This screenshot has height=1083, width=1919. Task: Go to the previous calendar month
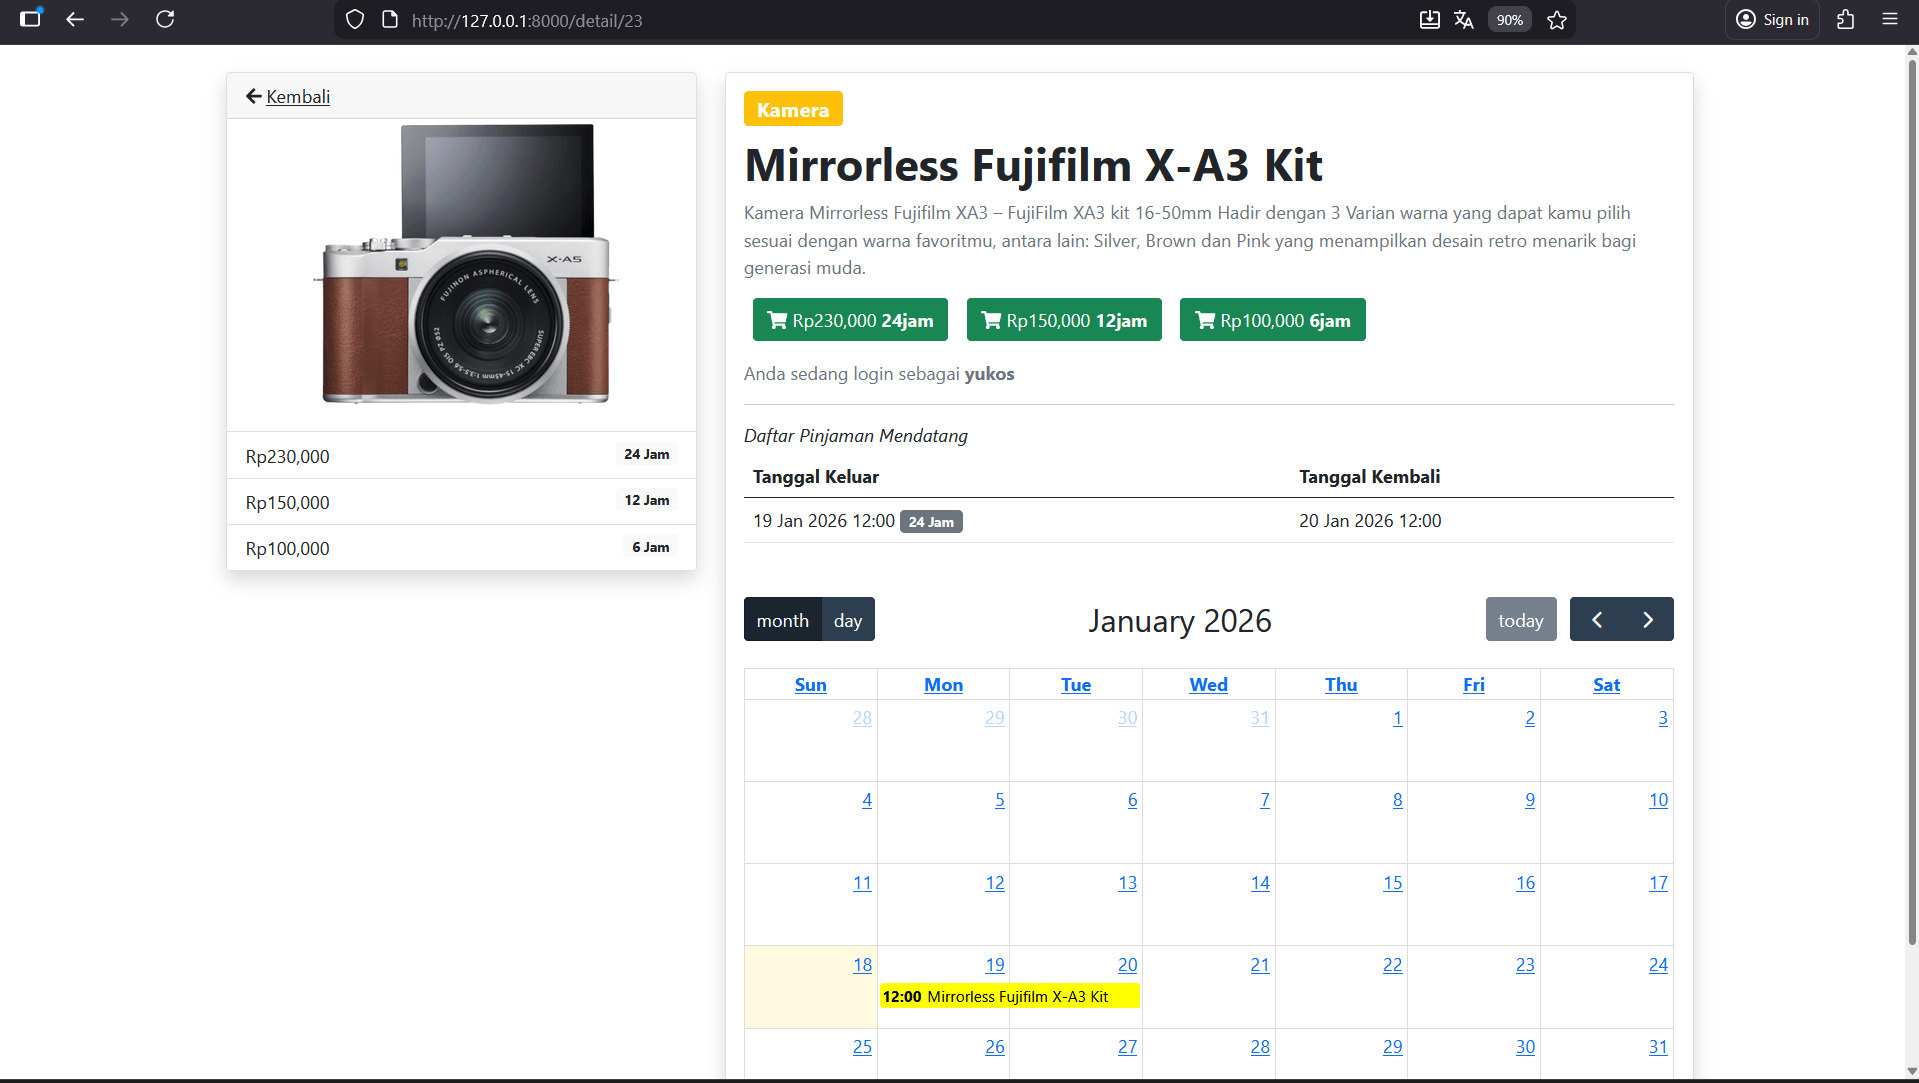[1597, 620]
